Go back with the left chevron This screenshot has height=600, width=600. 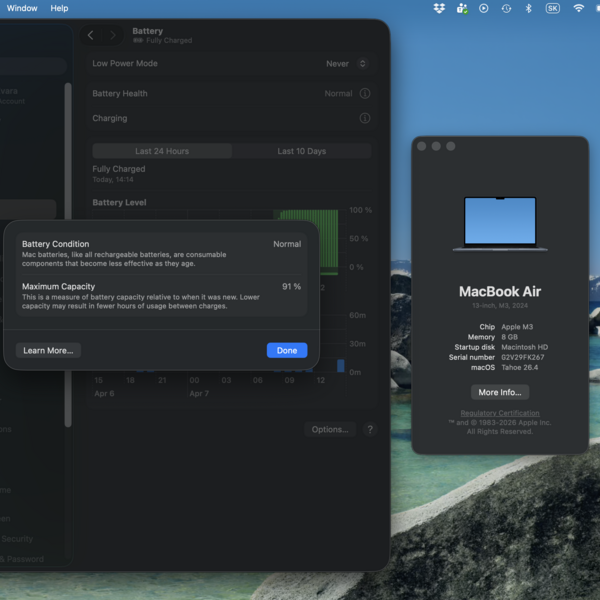pyautogui.click(x=91, y=35)
